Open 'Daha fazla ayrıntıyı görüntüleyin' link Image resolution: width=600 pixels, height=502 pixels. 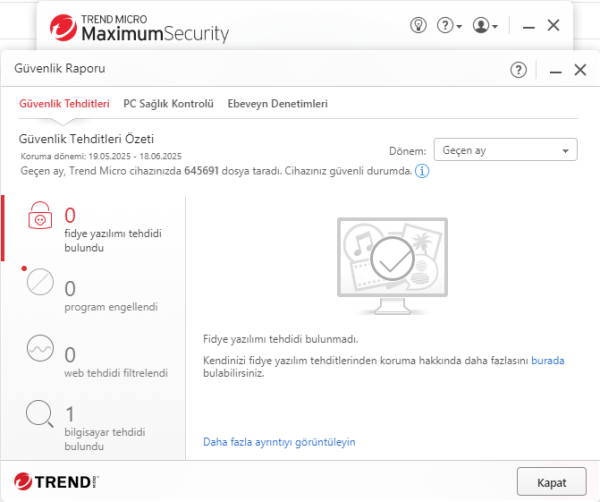tap(279, 441)
